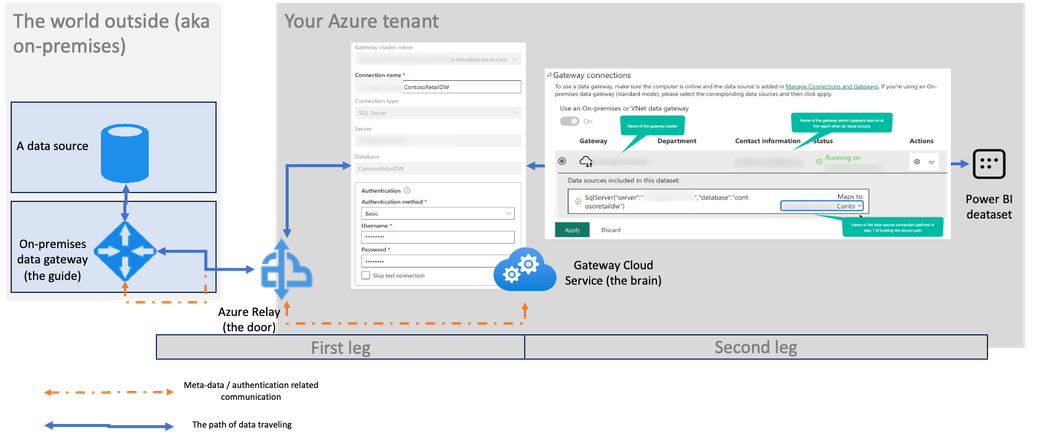Click the green check icon beside Running on
Image resolution: width=1040 pixels, height=437 pixels.
click(x=819, y=160)
